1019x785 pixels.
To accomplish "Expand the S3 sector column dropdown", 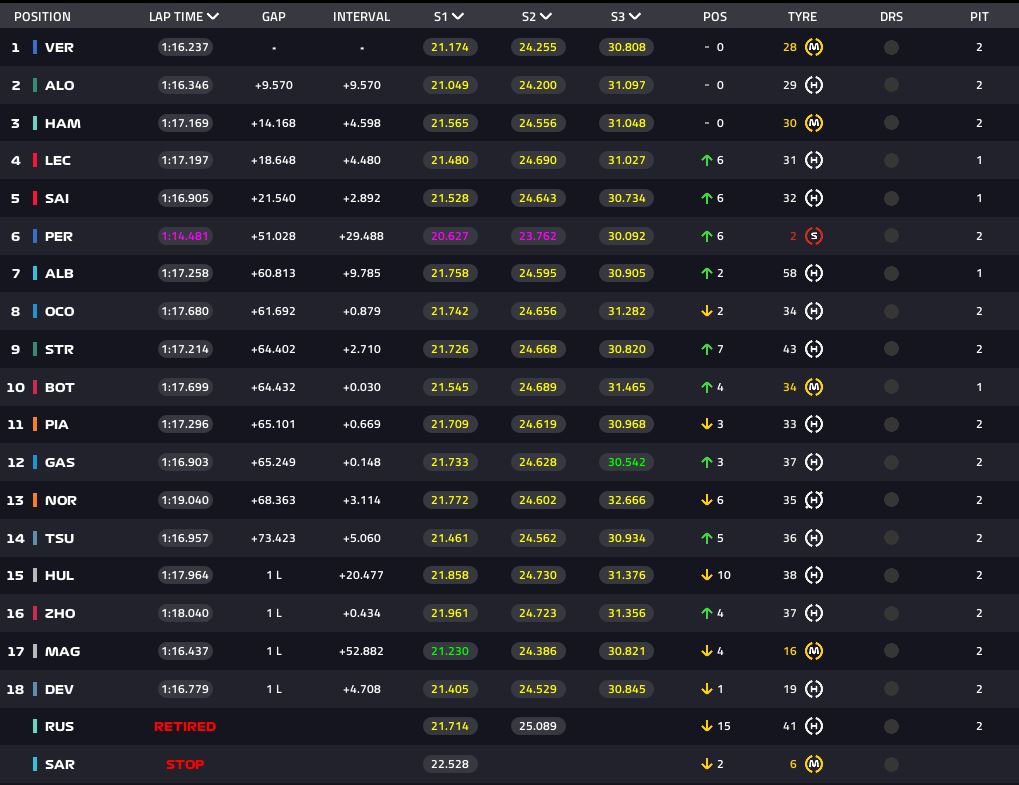I will pyautogui.click(x=635, y=17).
